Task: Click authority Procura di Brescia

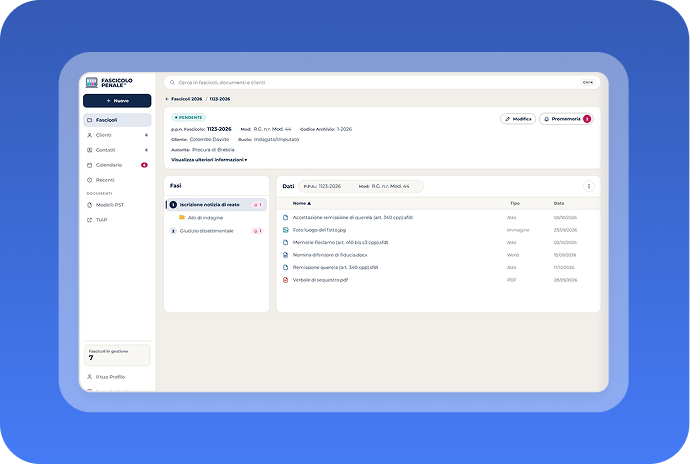Action: tap(213, 150)
